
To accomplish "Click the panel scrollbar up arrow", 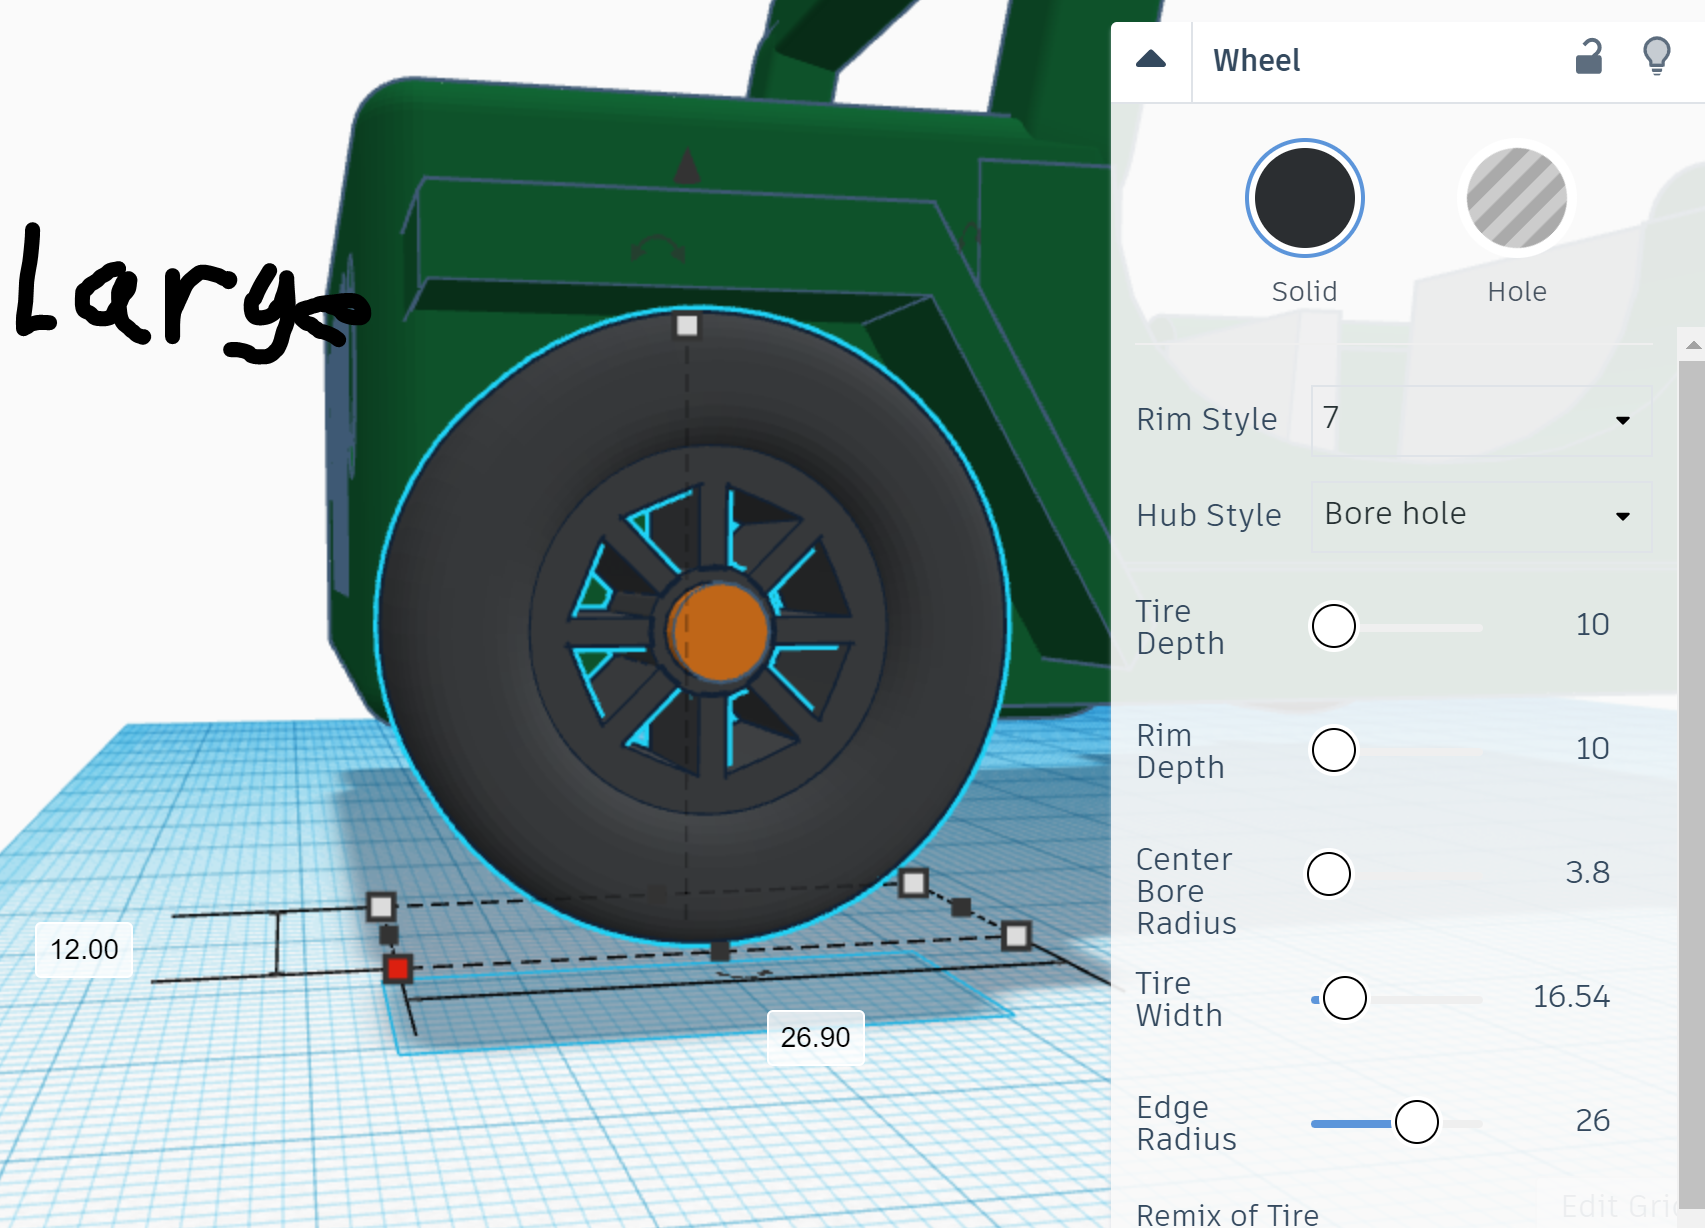I will (1692, 345).
